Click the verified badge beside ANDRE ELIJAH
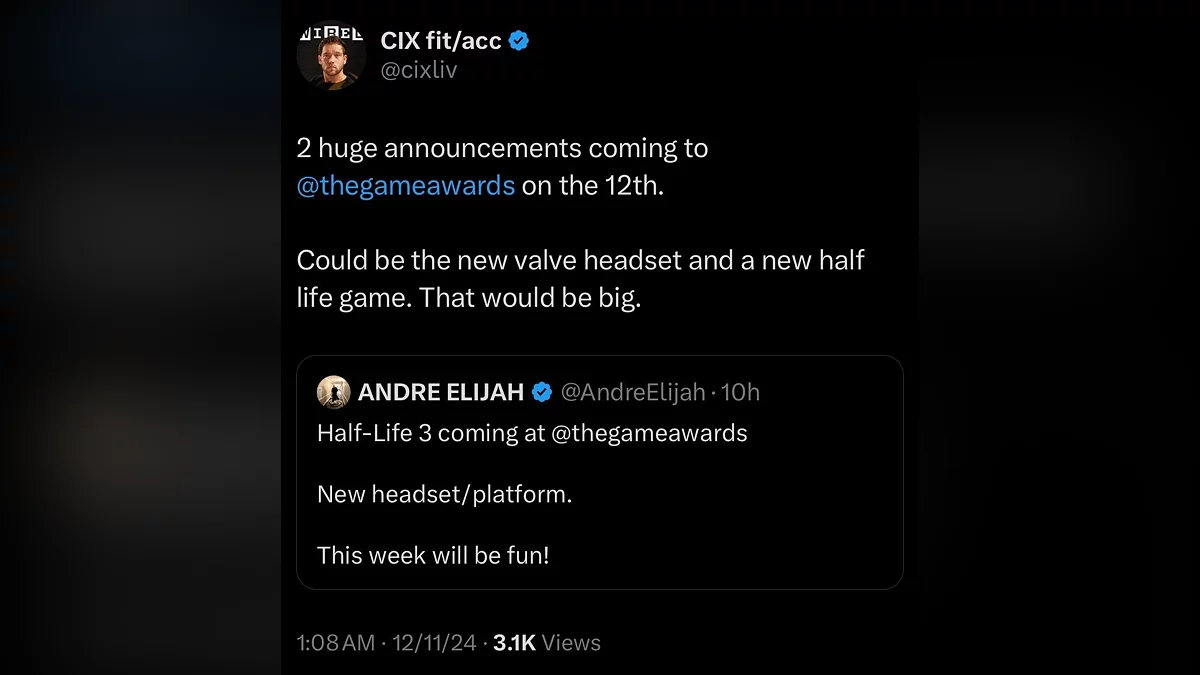Image resolution: width=1200 pixels, height=675 pixels. point(541,392)
